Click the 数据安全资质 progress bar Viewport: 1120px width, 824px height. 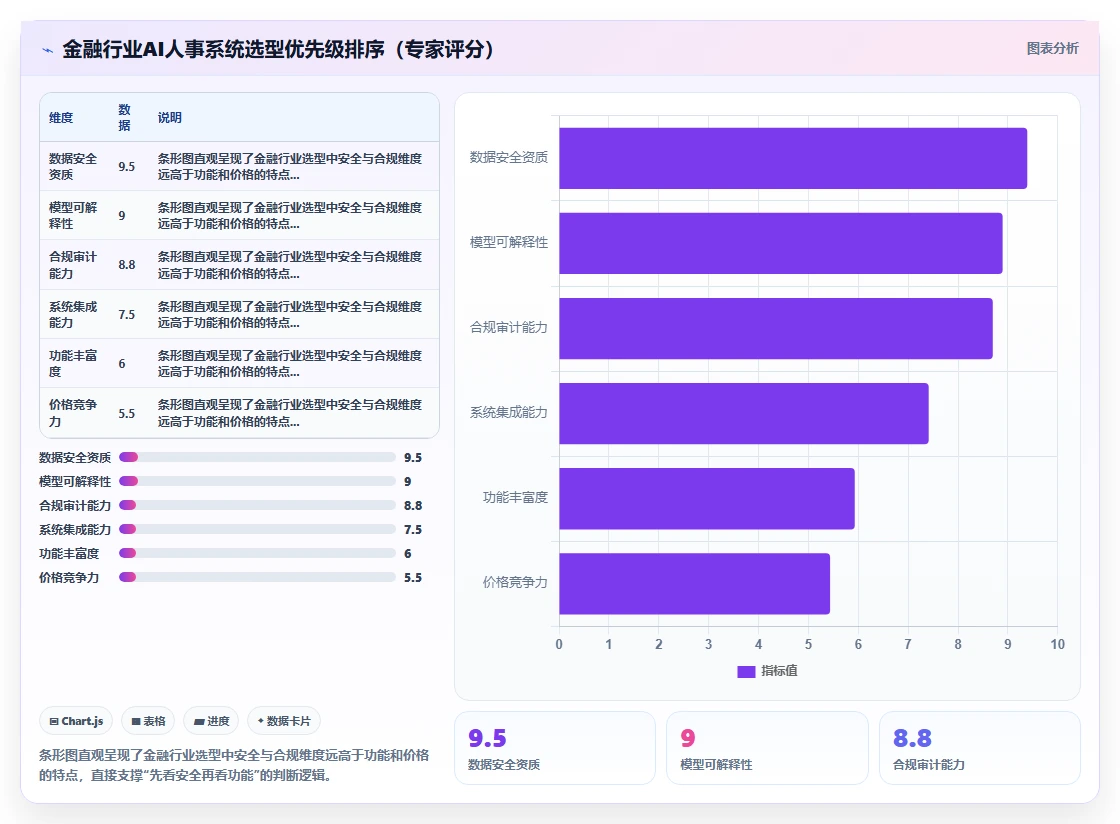pyautogui.click(x=257, y=457)
